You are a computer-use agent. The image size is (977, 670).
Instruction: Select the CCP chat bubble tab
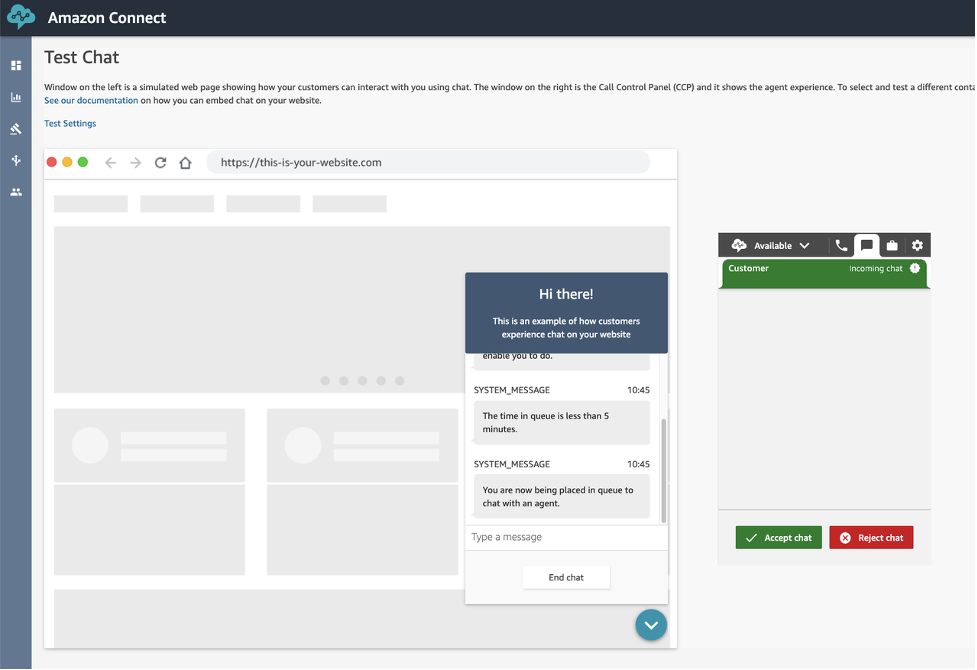tap(867, 246)
